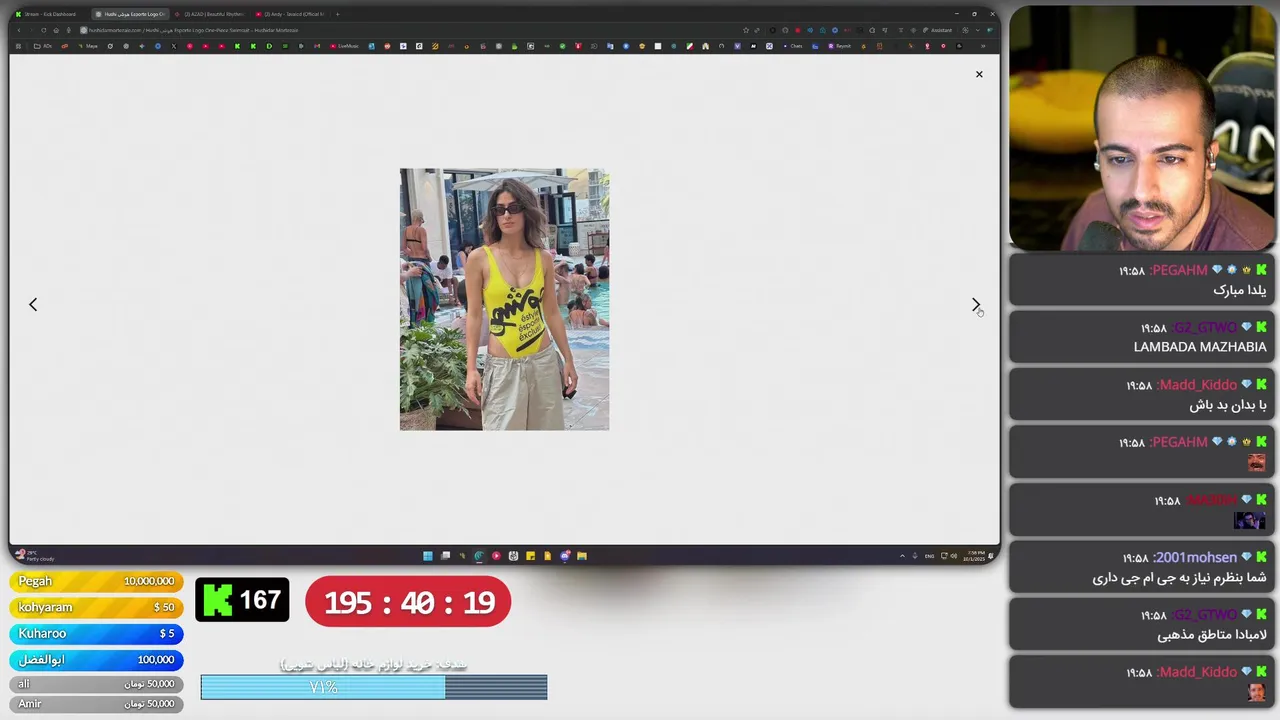Select the ali 50,000 donor row
This screenshot has width=1280, height=720.
(x=96, y=684)
